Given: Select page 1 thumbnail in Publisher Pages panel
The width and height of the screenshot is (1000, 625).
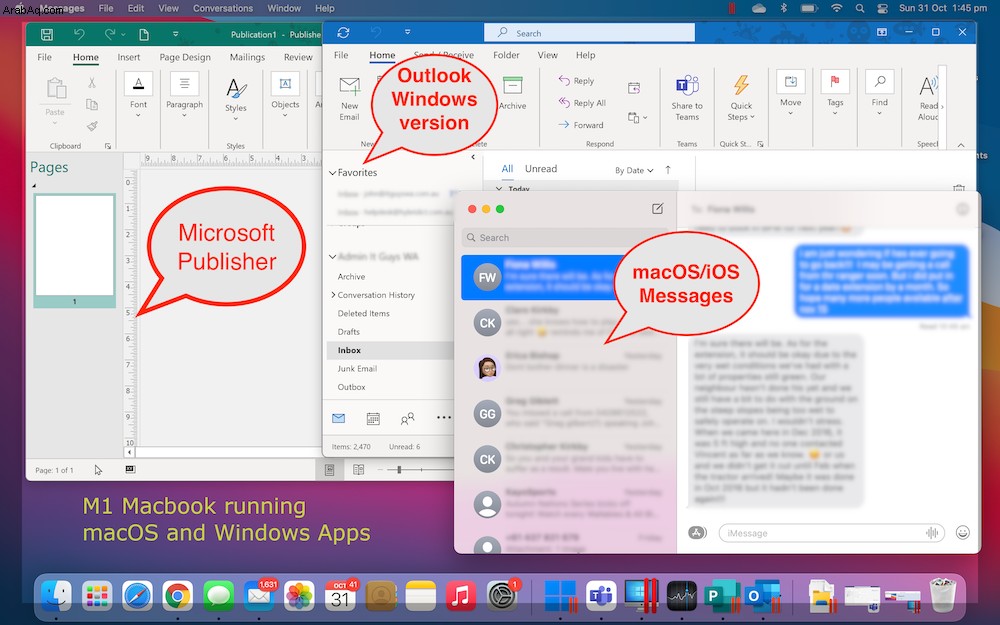Looking at the screenshot, I should point(75,250).
